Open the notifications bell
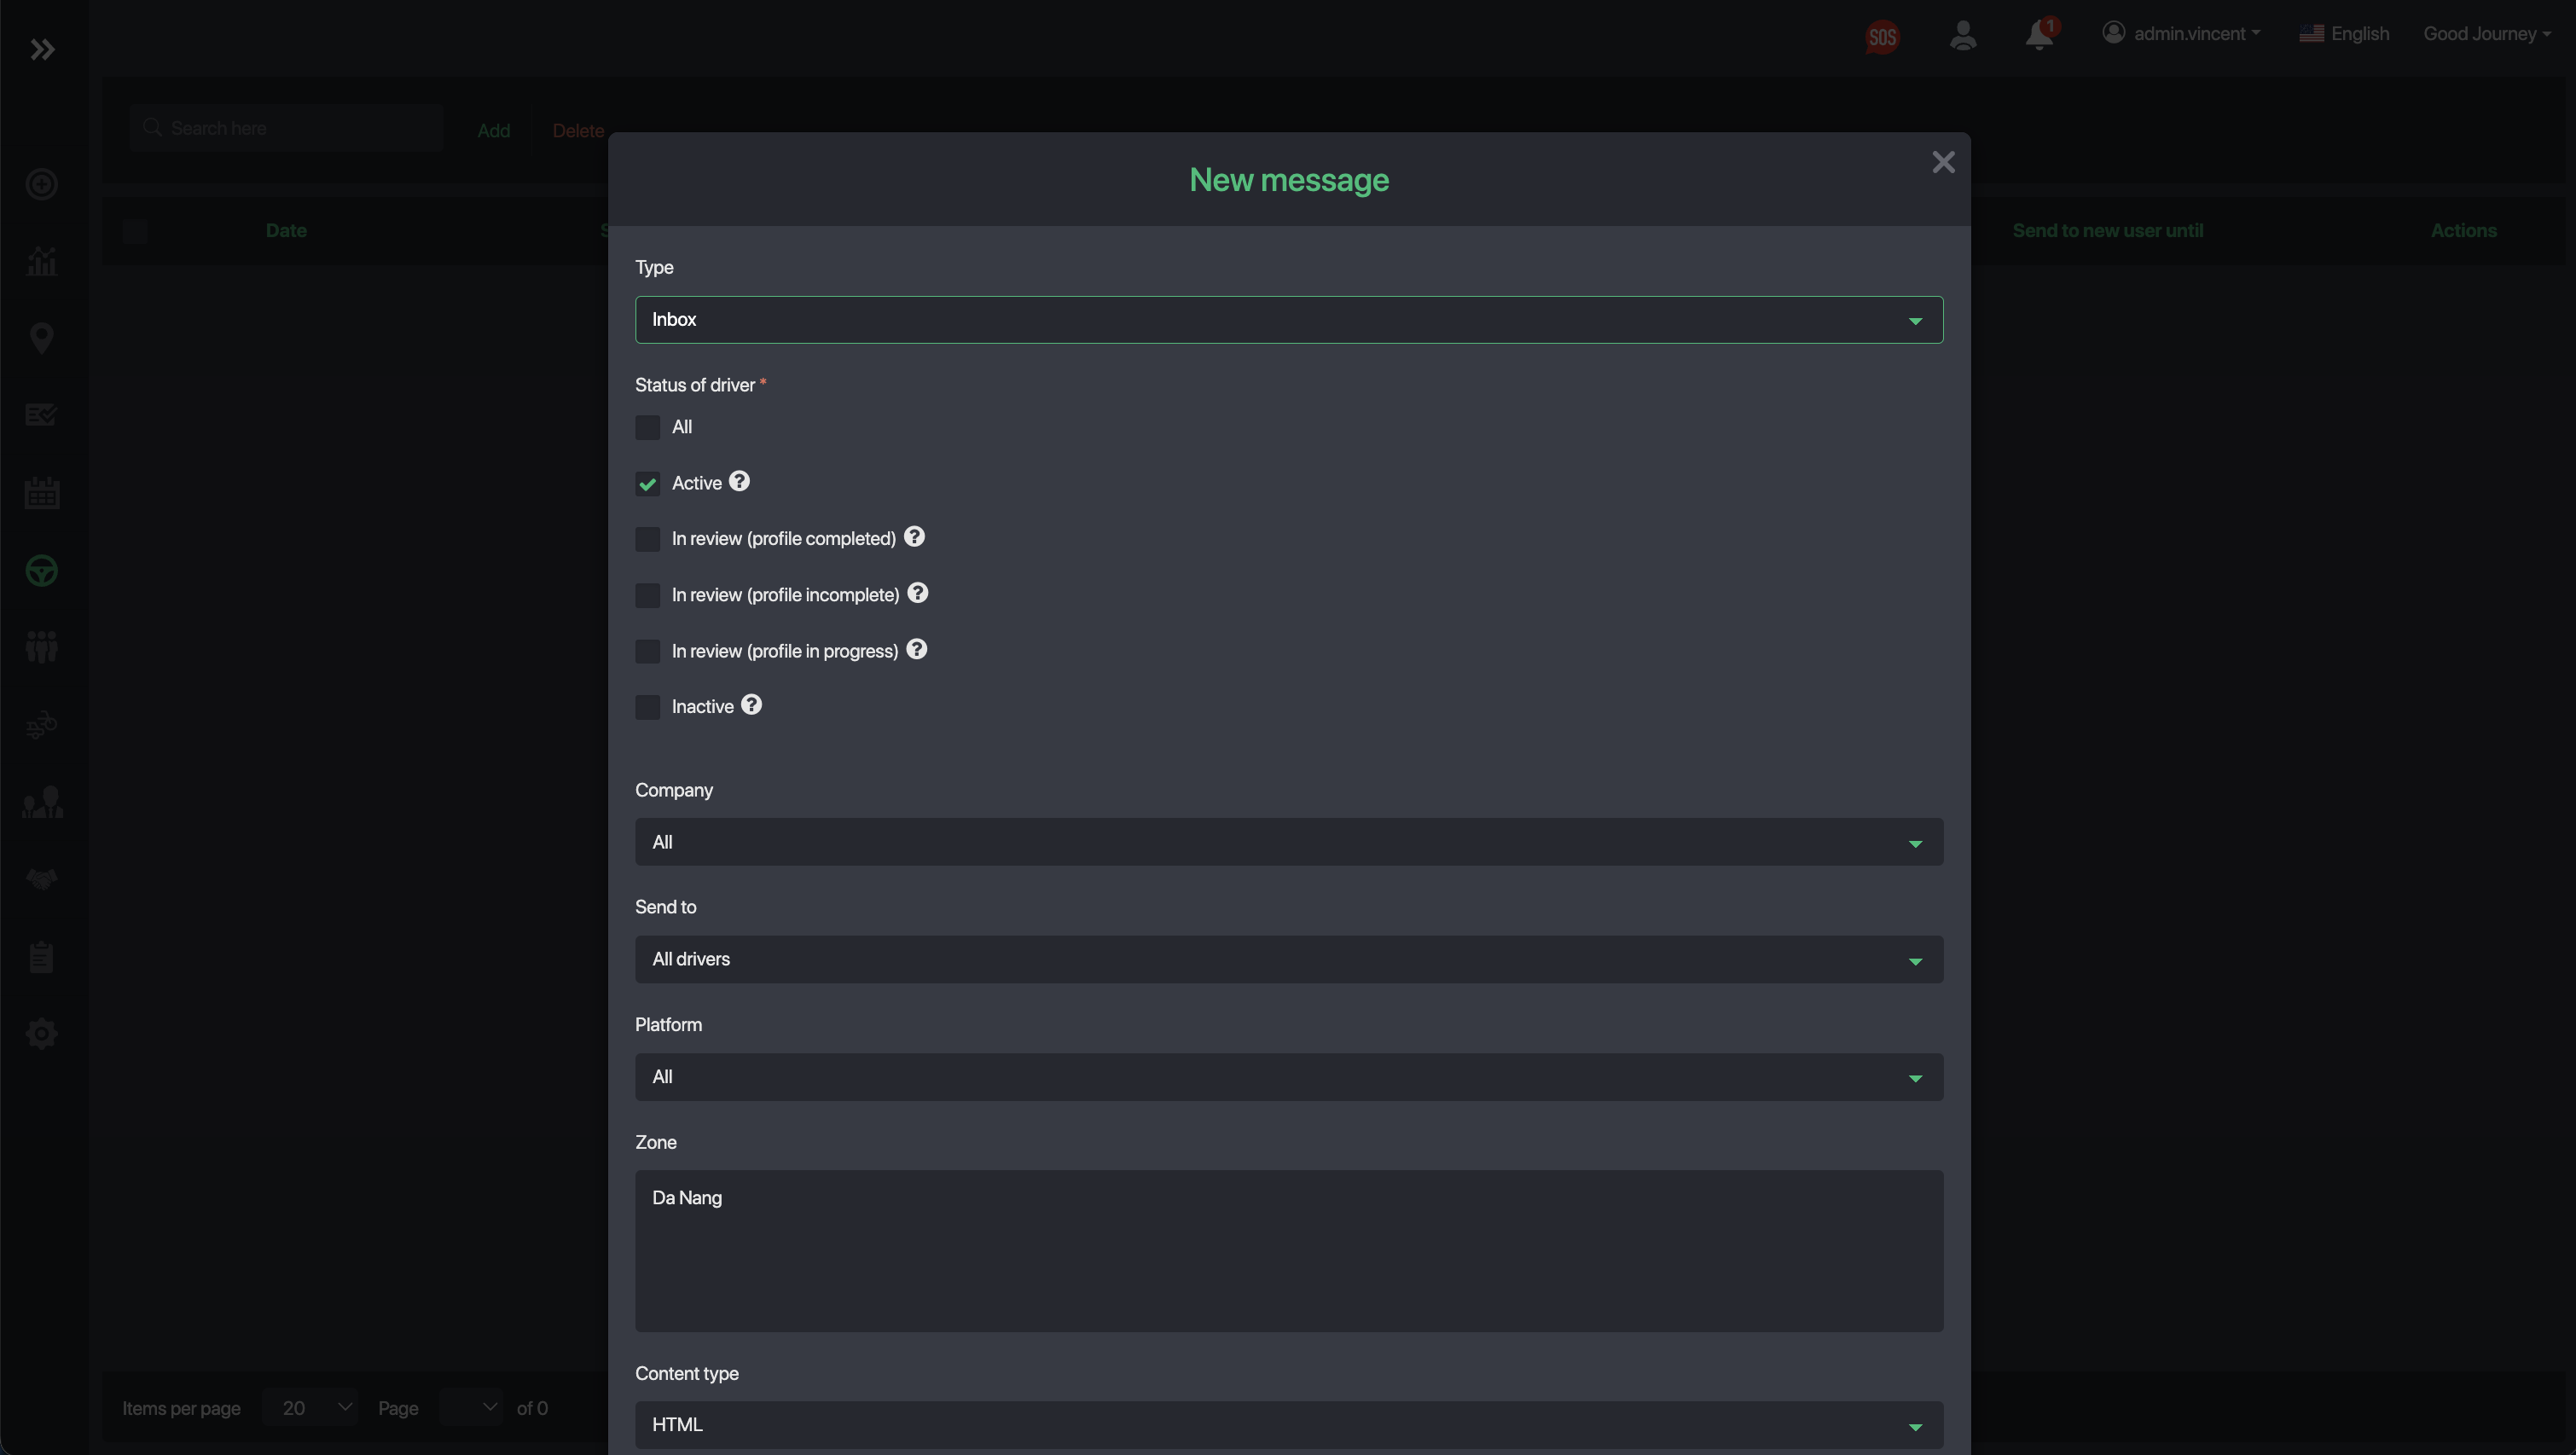 [2038, 35]
